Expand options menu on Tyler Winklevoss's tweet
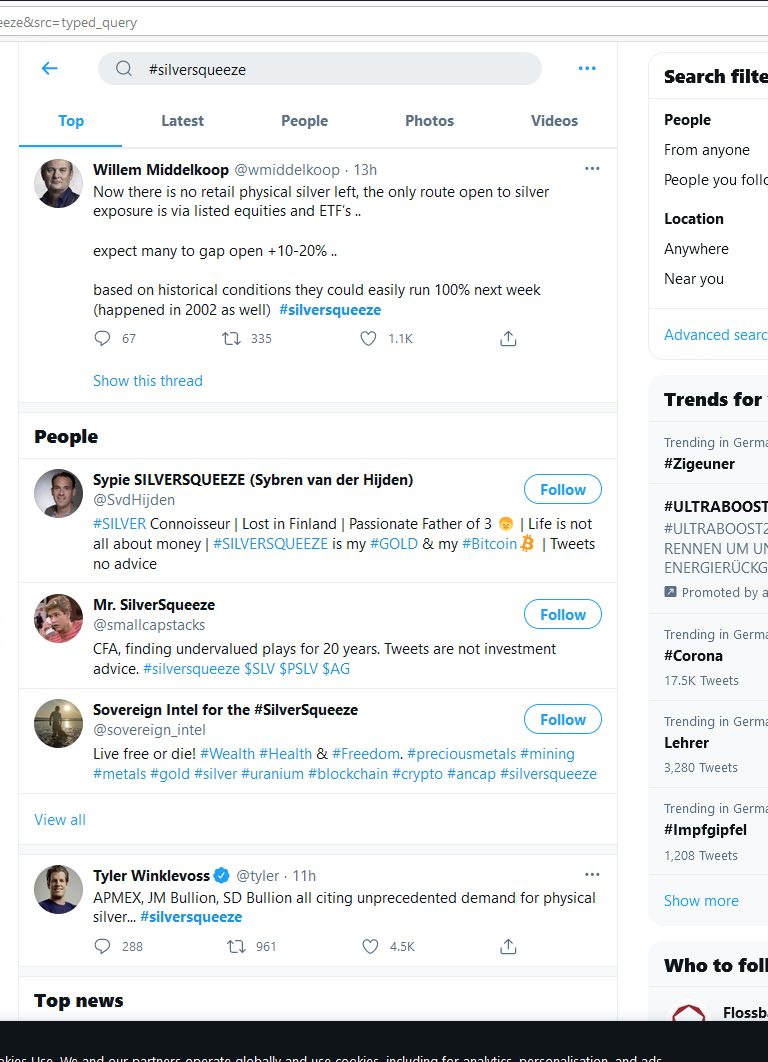 point(592,875)
